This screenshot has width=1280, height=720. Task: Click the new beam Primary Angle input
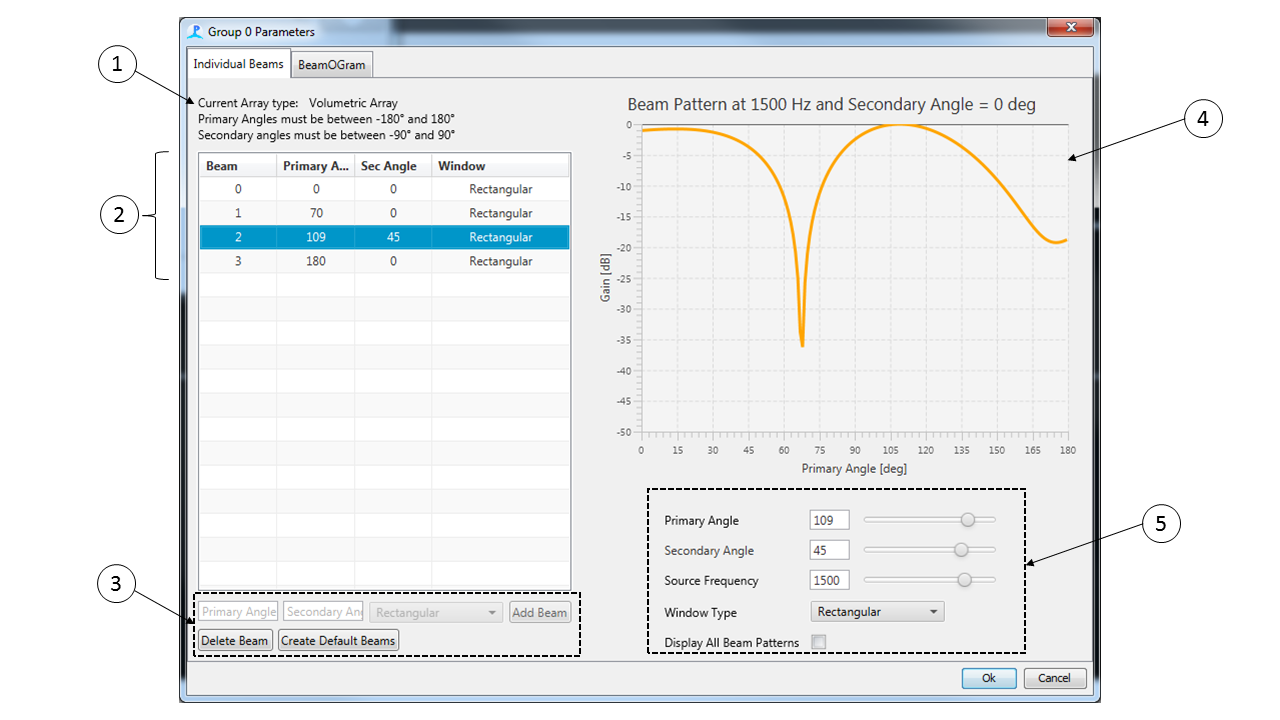[238, 612]
